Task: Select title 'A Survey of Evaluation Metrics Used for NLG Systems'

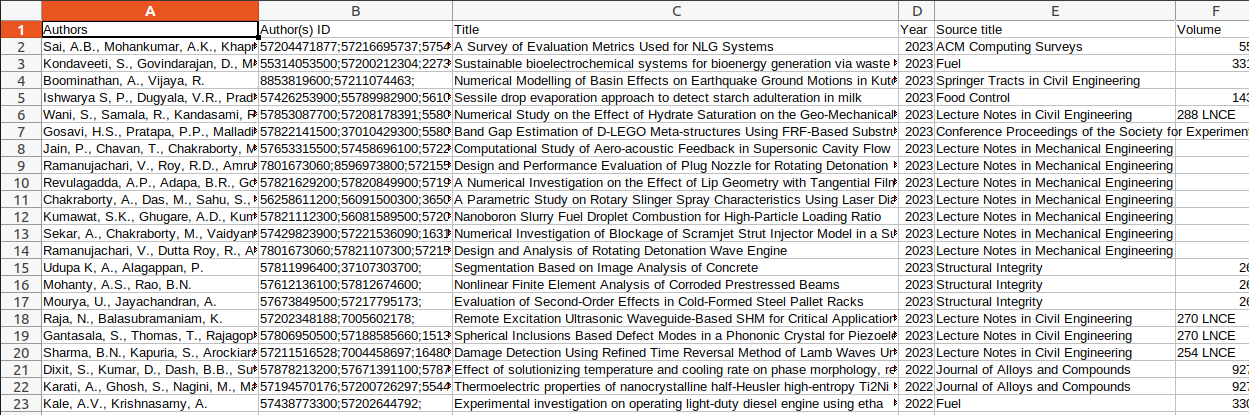Action: [x=675, y=47]
